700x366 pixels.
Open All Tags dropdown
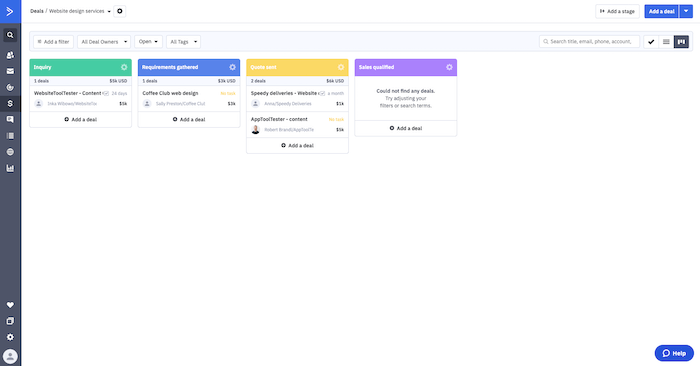(x=183, y=42)
